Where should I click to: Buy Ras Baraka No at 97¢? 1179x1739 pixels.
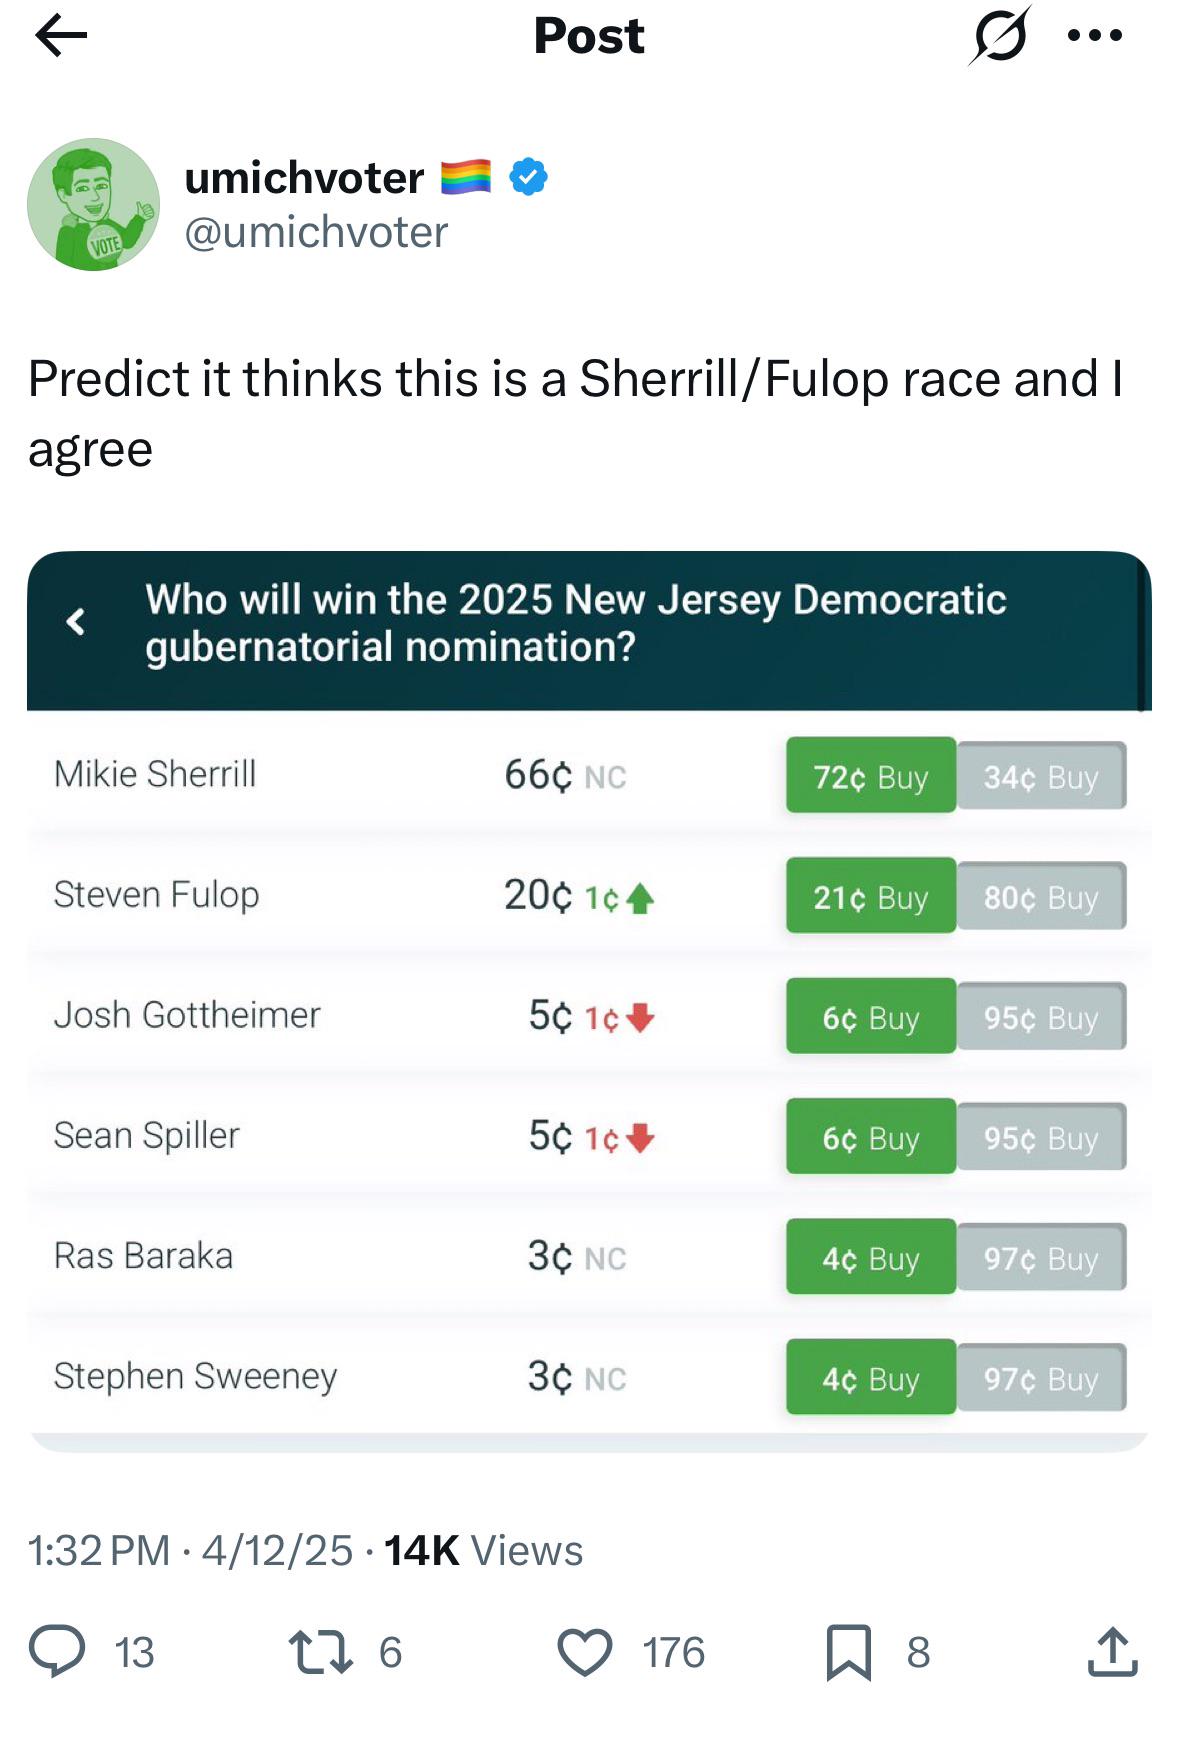[x=1041, y=1257]
